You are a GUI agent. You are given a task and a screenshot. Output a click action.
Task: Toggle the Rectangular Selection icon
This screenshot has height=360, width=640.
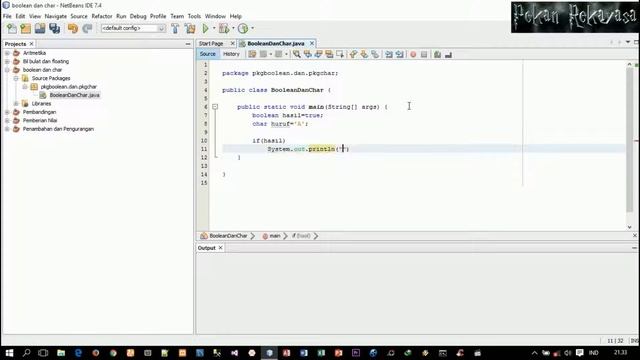click(340, 54)
